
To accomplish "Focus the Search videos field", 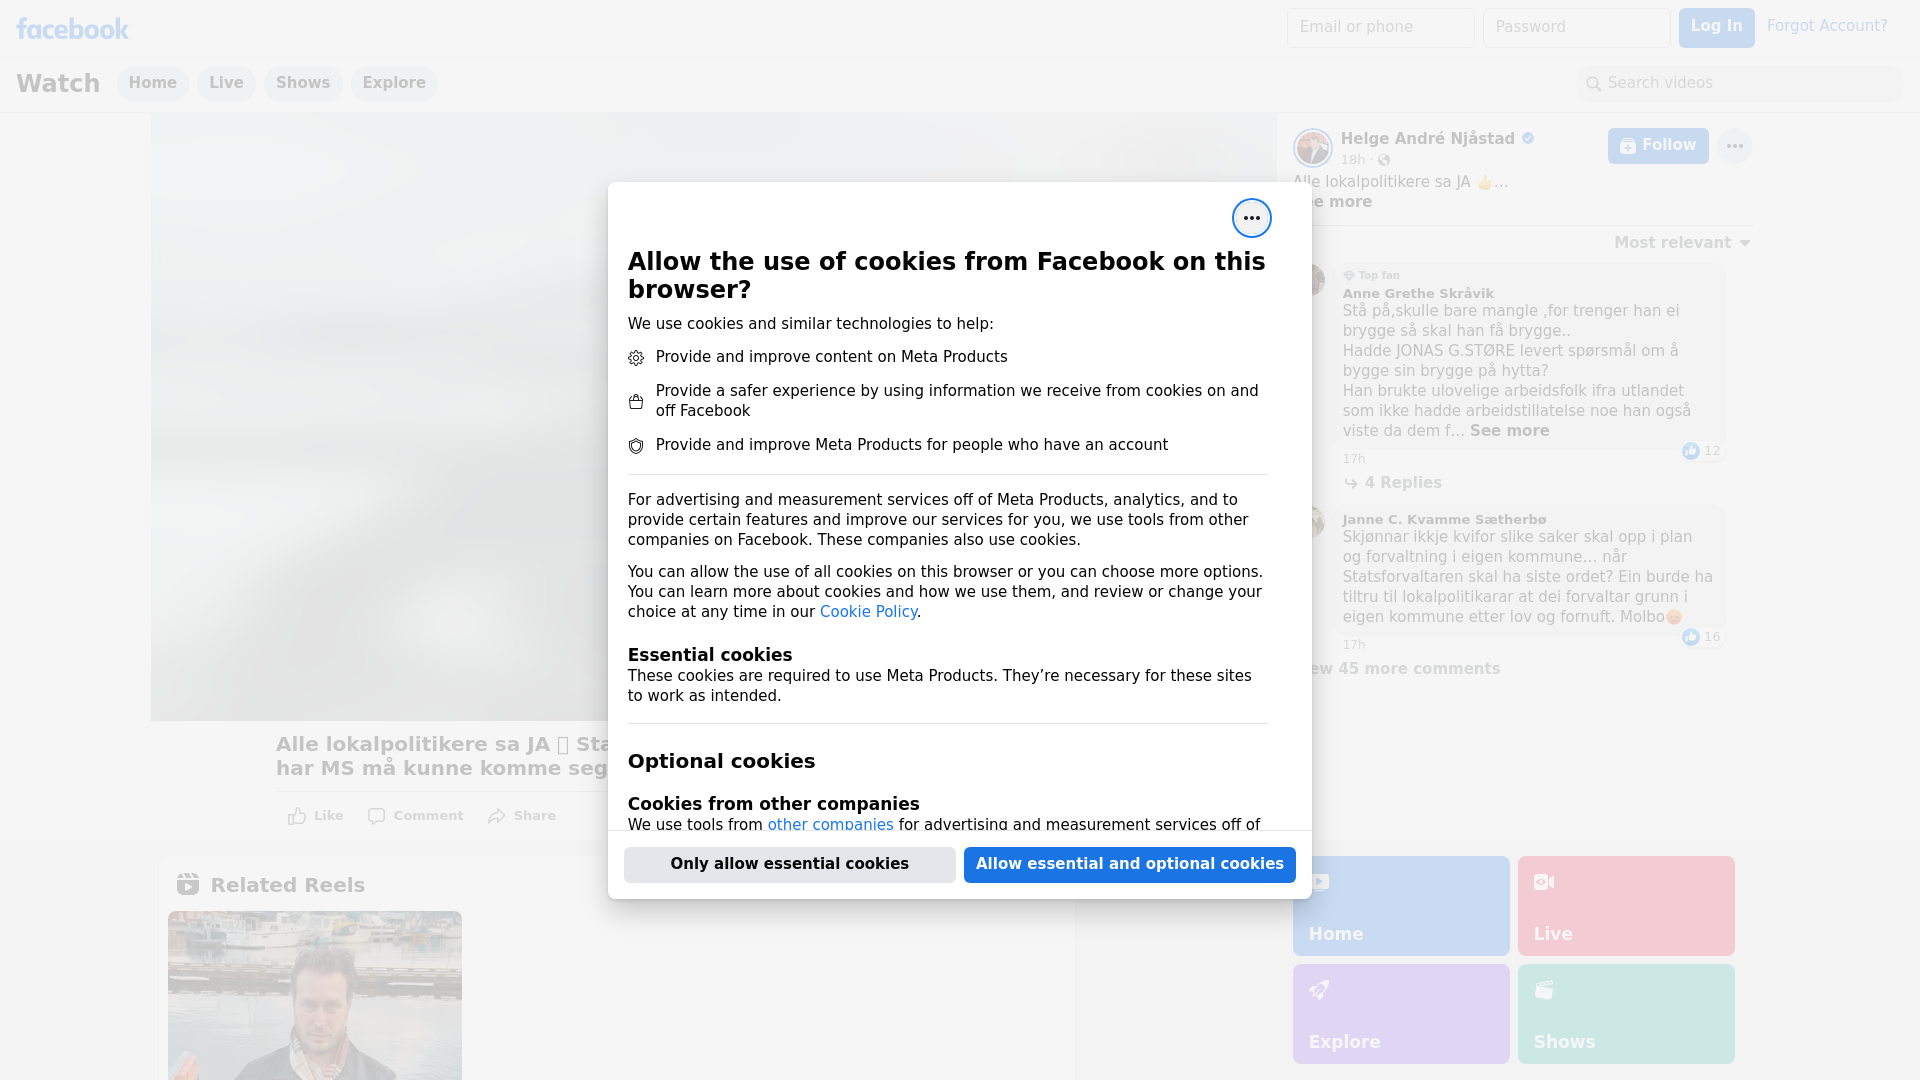I will point(1739,83).
